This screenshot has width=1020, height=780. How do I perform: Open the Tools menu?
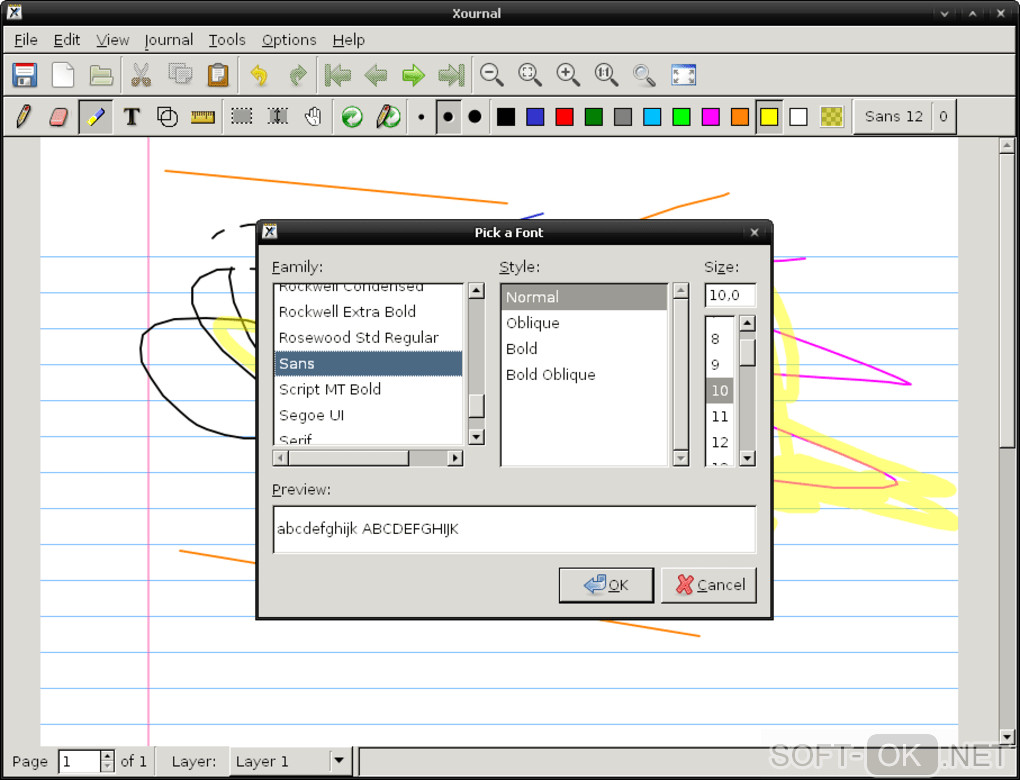(227, 40)
